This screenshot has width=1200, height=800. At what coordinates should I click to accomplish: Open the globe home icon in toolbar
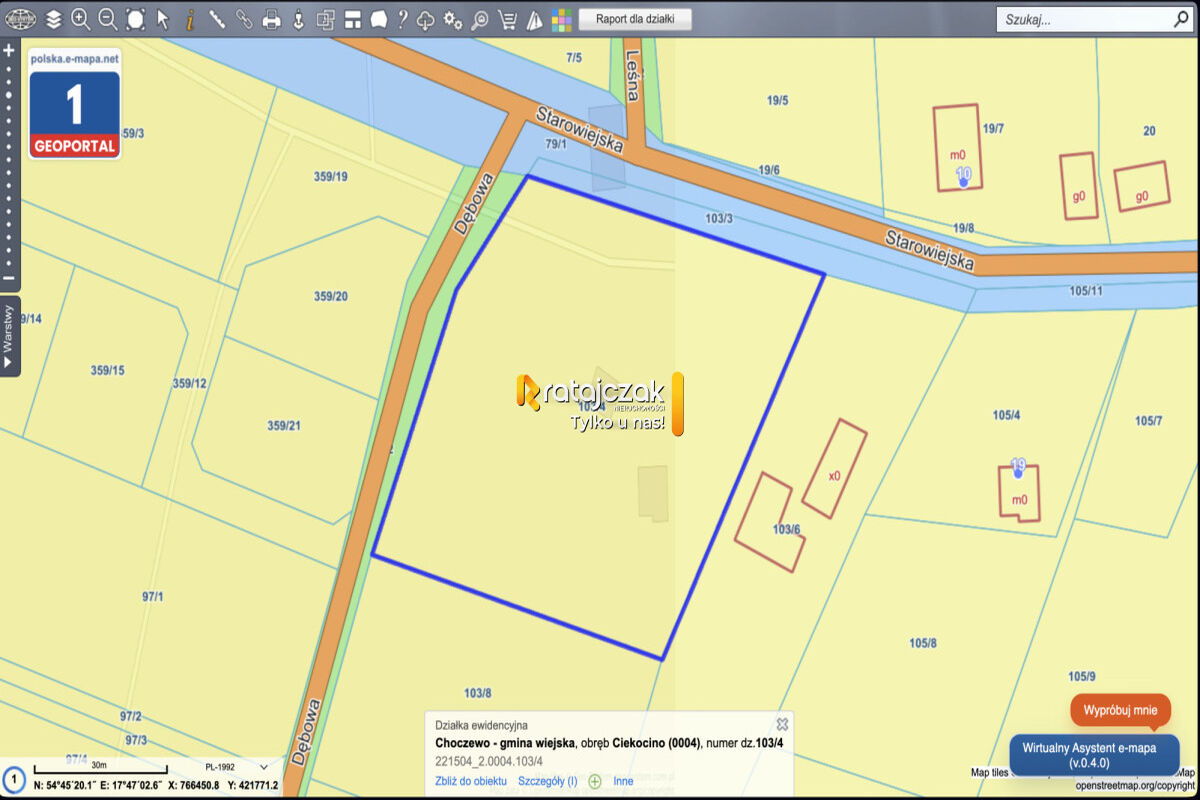tap(20, 19)
